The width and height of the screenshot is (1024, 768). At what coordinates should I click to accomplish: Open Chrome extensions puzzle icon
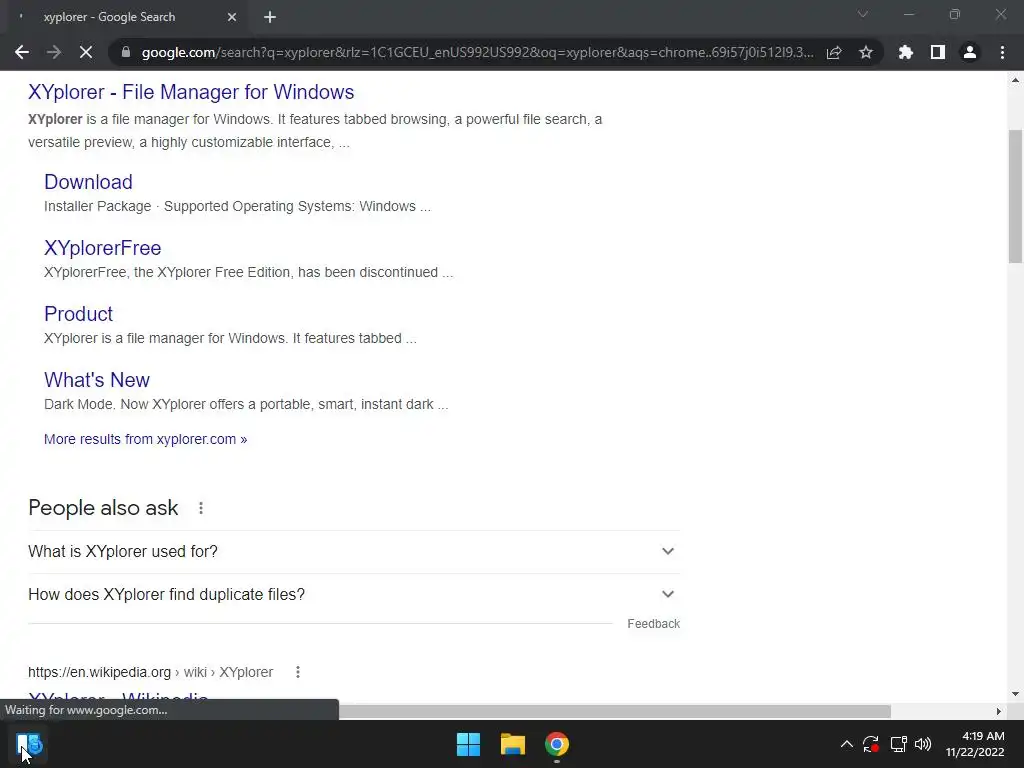pos(906,52)
